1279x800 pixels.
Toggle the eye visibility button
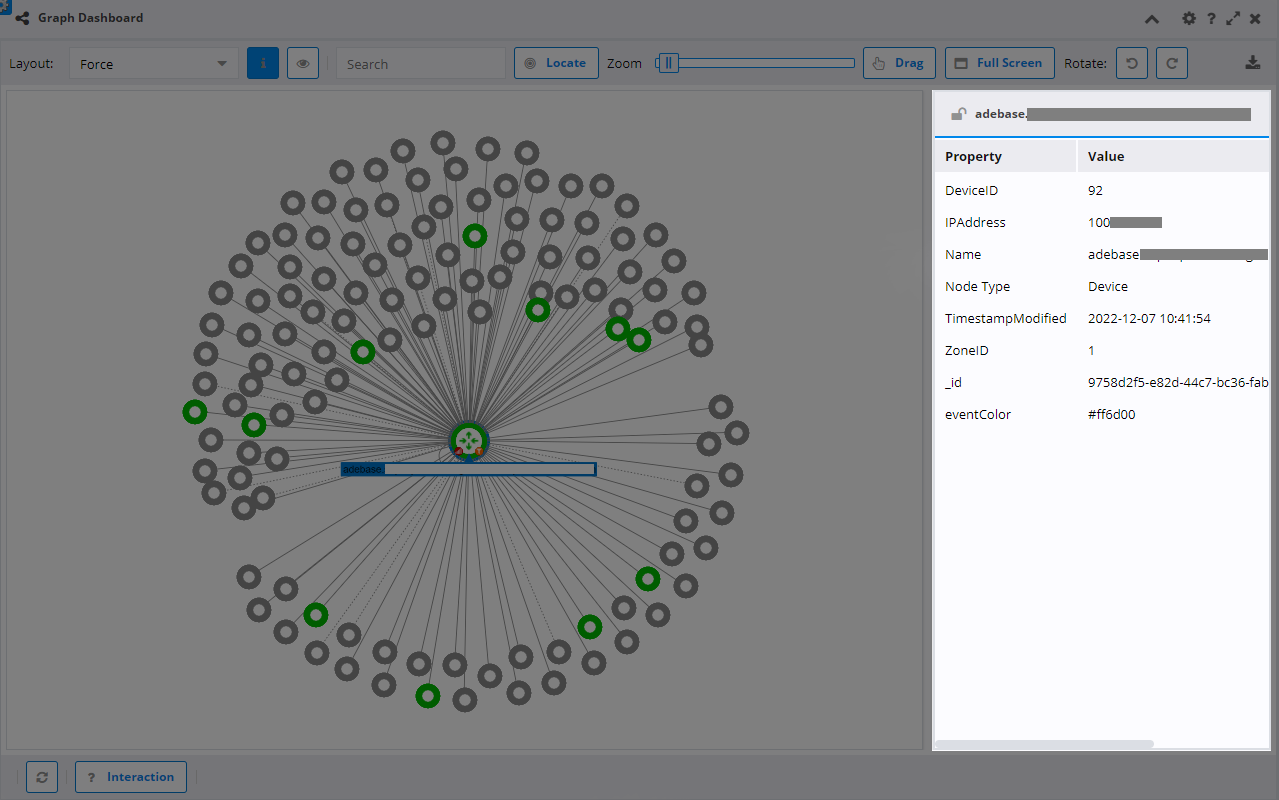coord(303,63)
